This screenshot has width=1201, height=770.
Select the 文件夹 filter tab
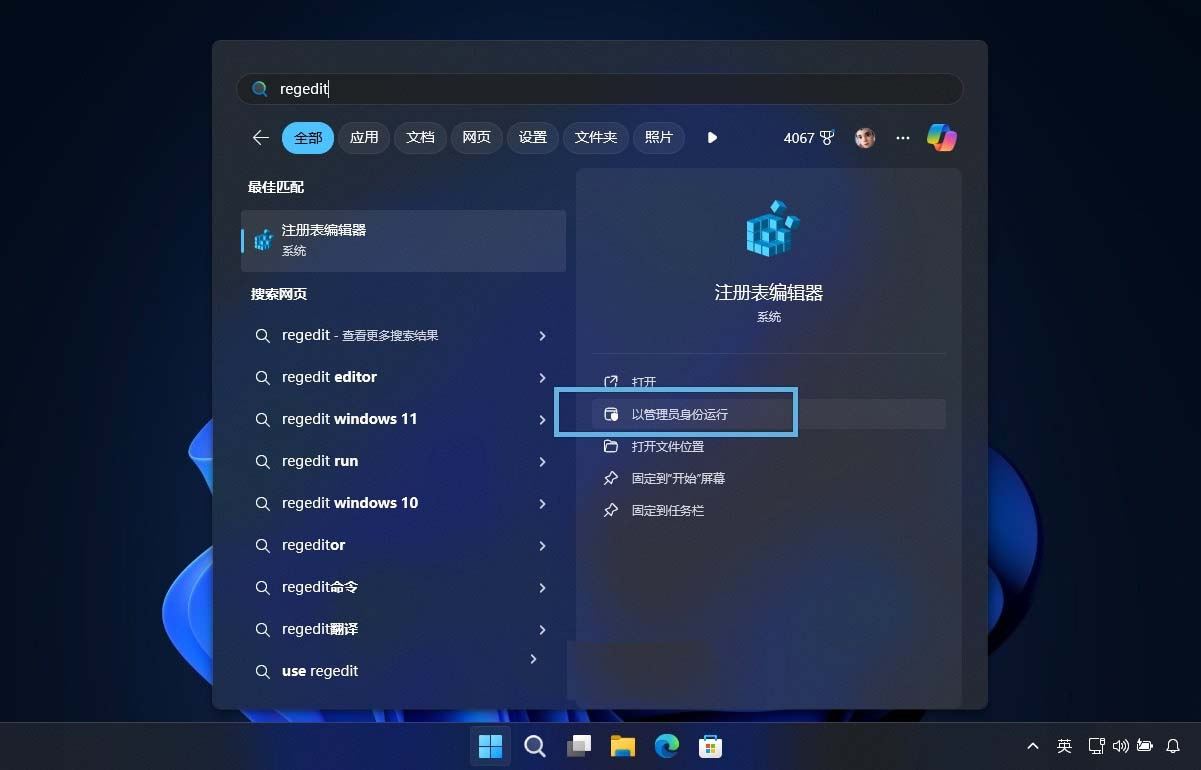click(596, 138)
